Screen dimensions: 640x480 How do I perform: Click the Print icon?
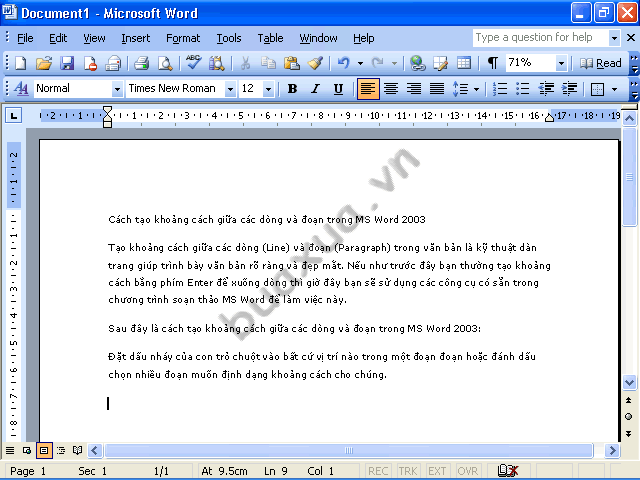tap(142, 63)
